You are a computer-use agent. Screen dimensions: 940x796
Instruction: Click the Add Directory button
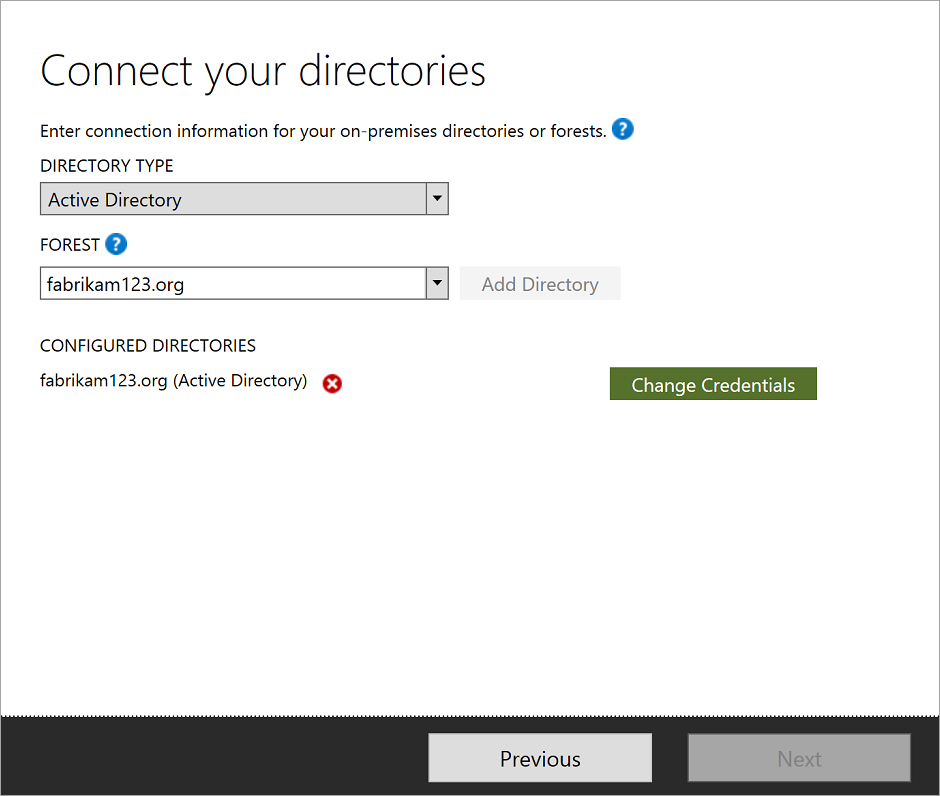[540, 284]
